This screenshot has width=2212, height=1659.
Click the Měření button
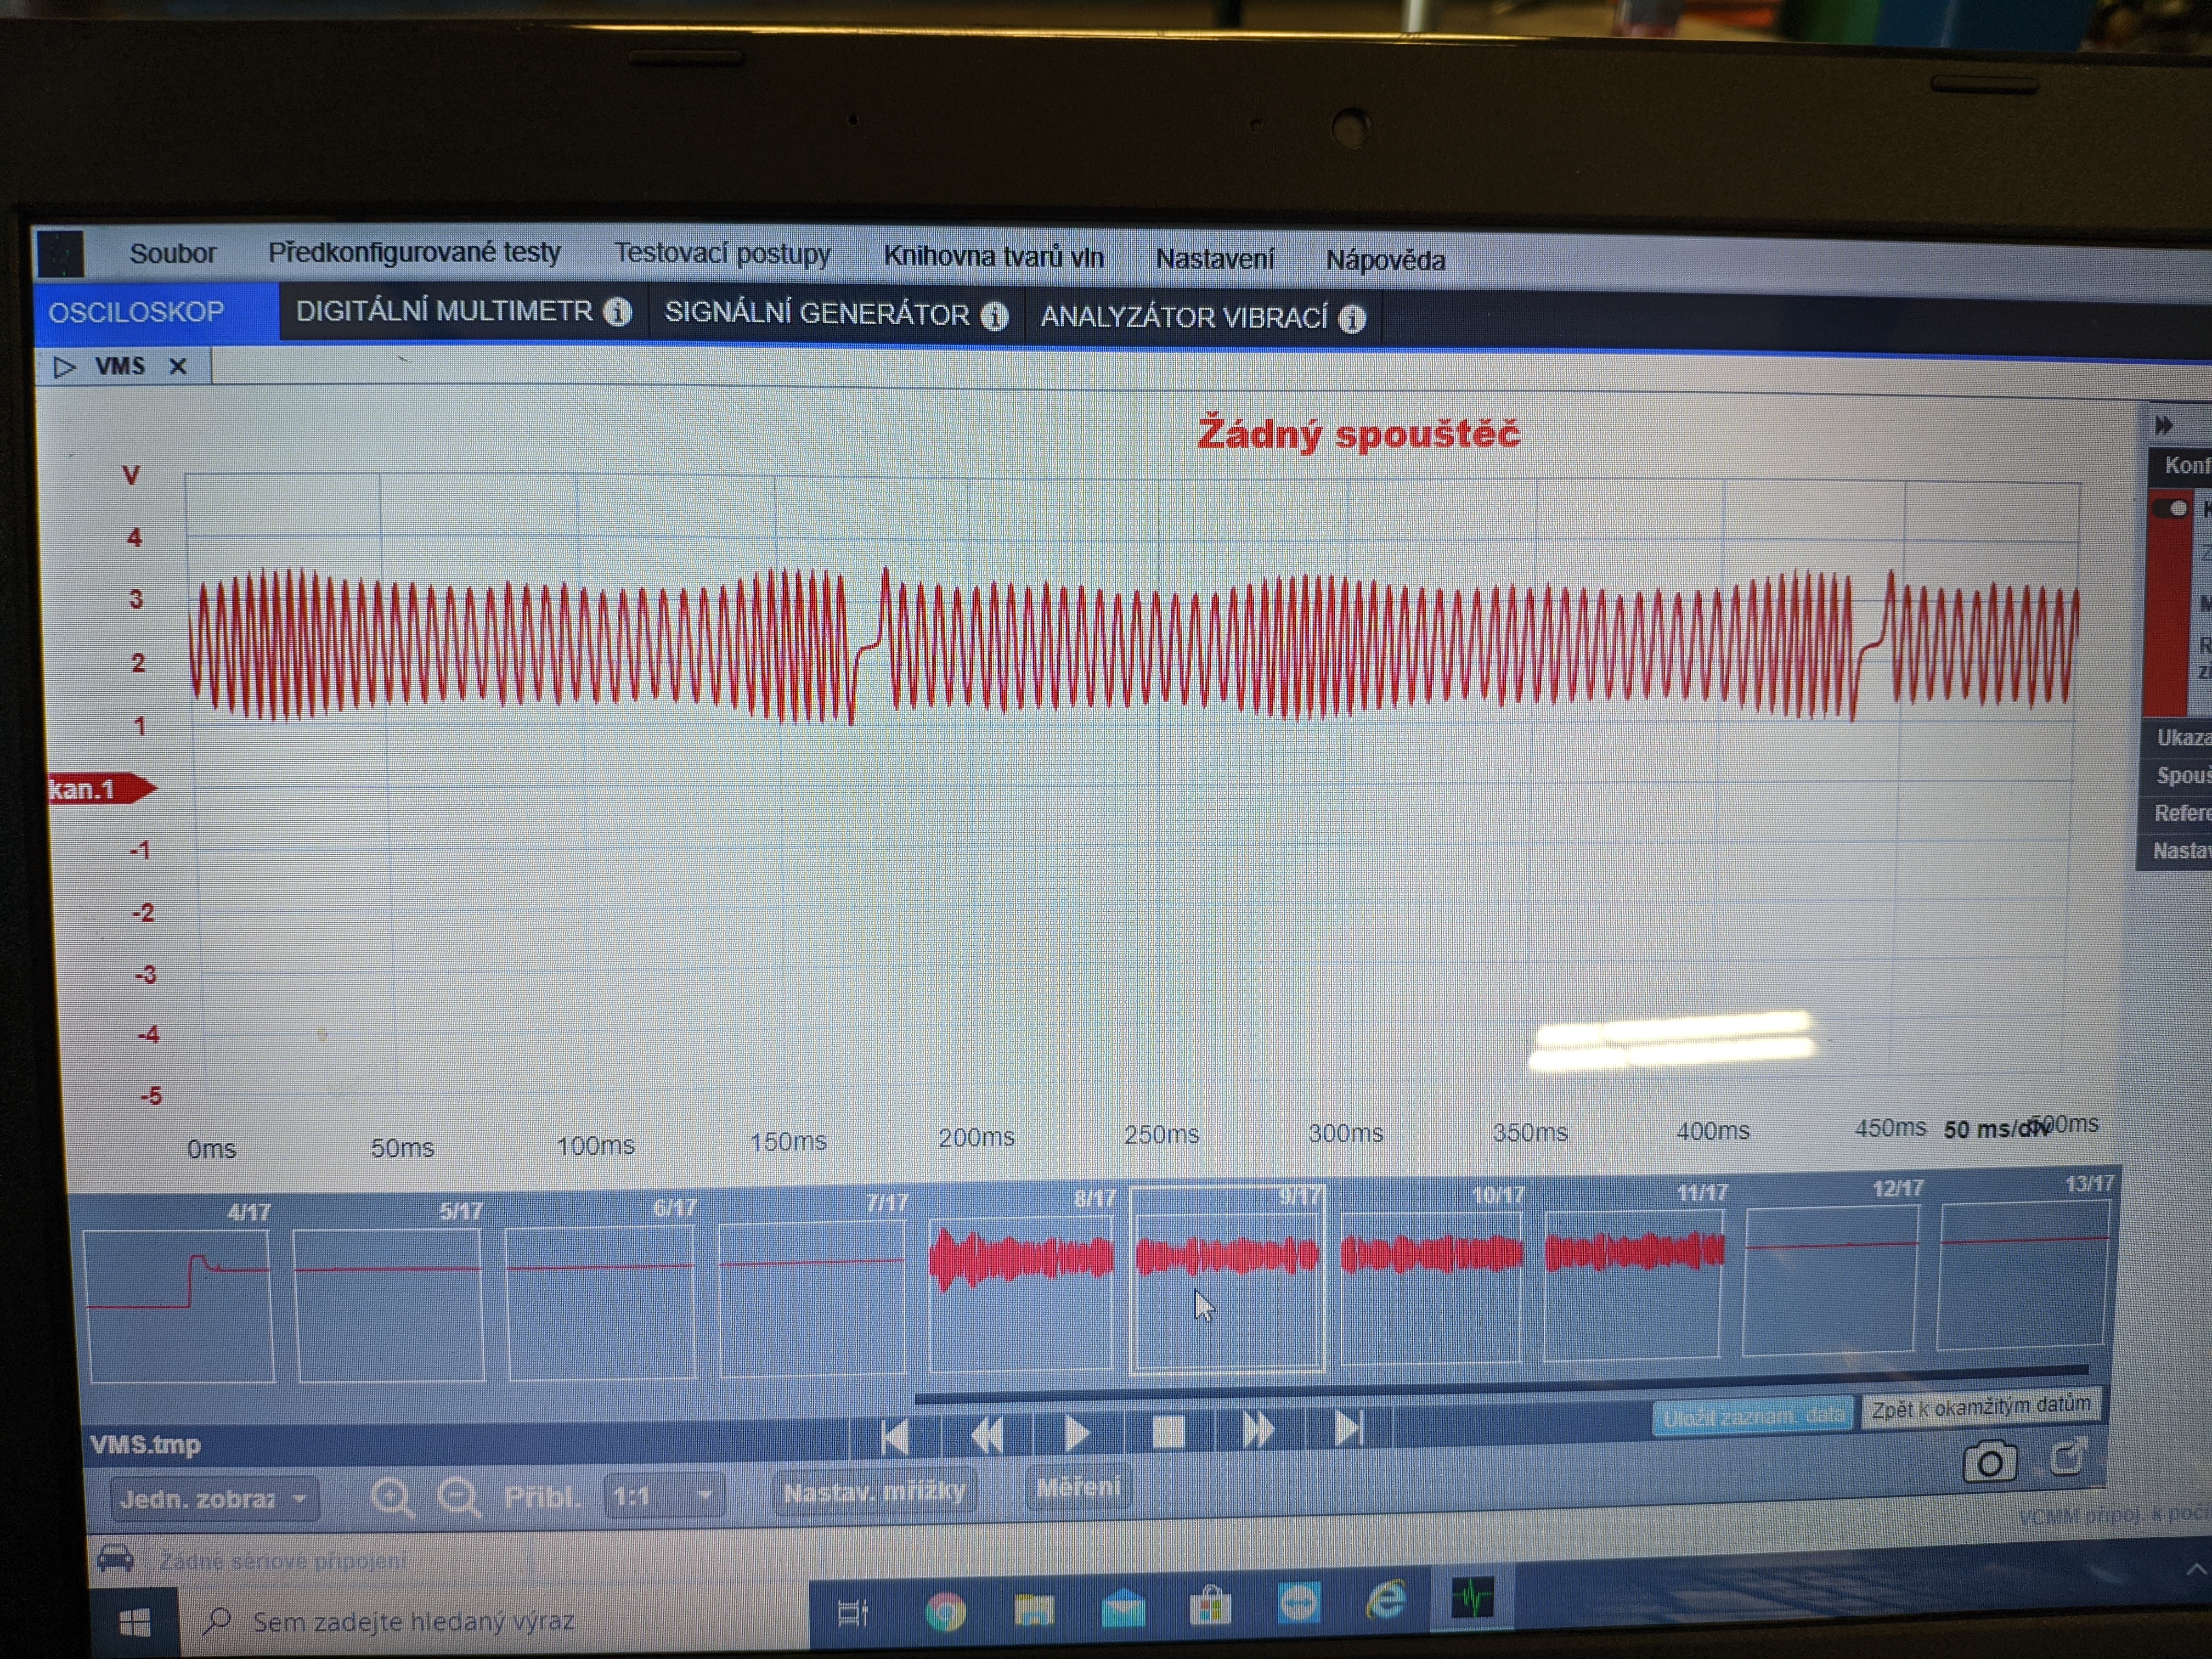click(x=1077, y=1488)
